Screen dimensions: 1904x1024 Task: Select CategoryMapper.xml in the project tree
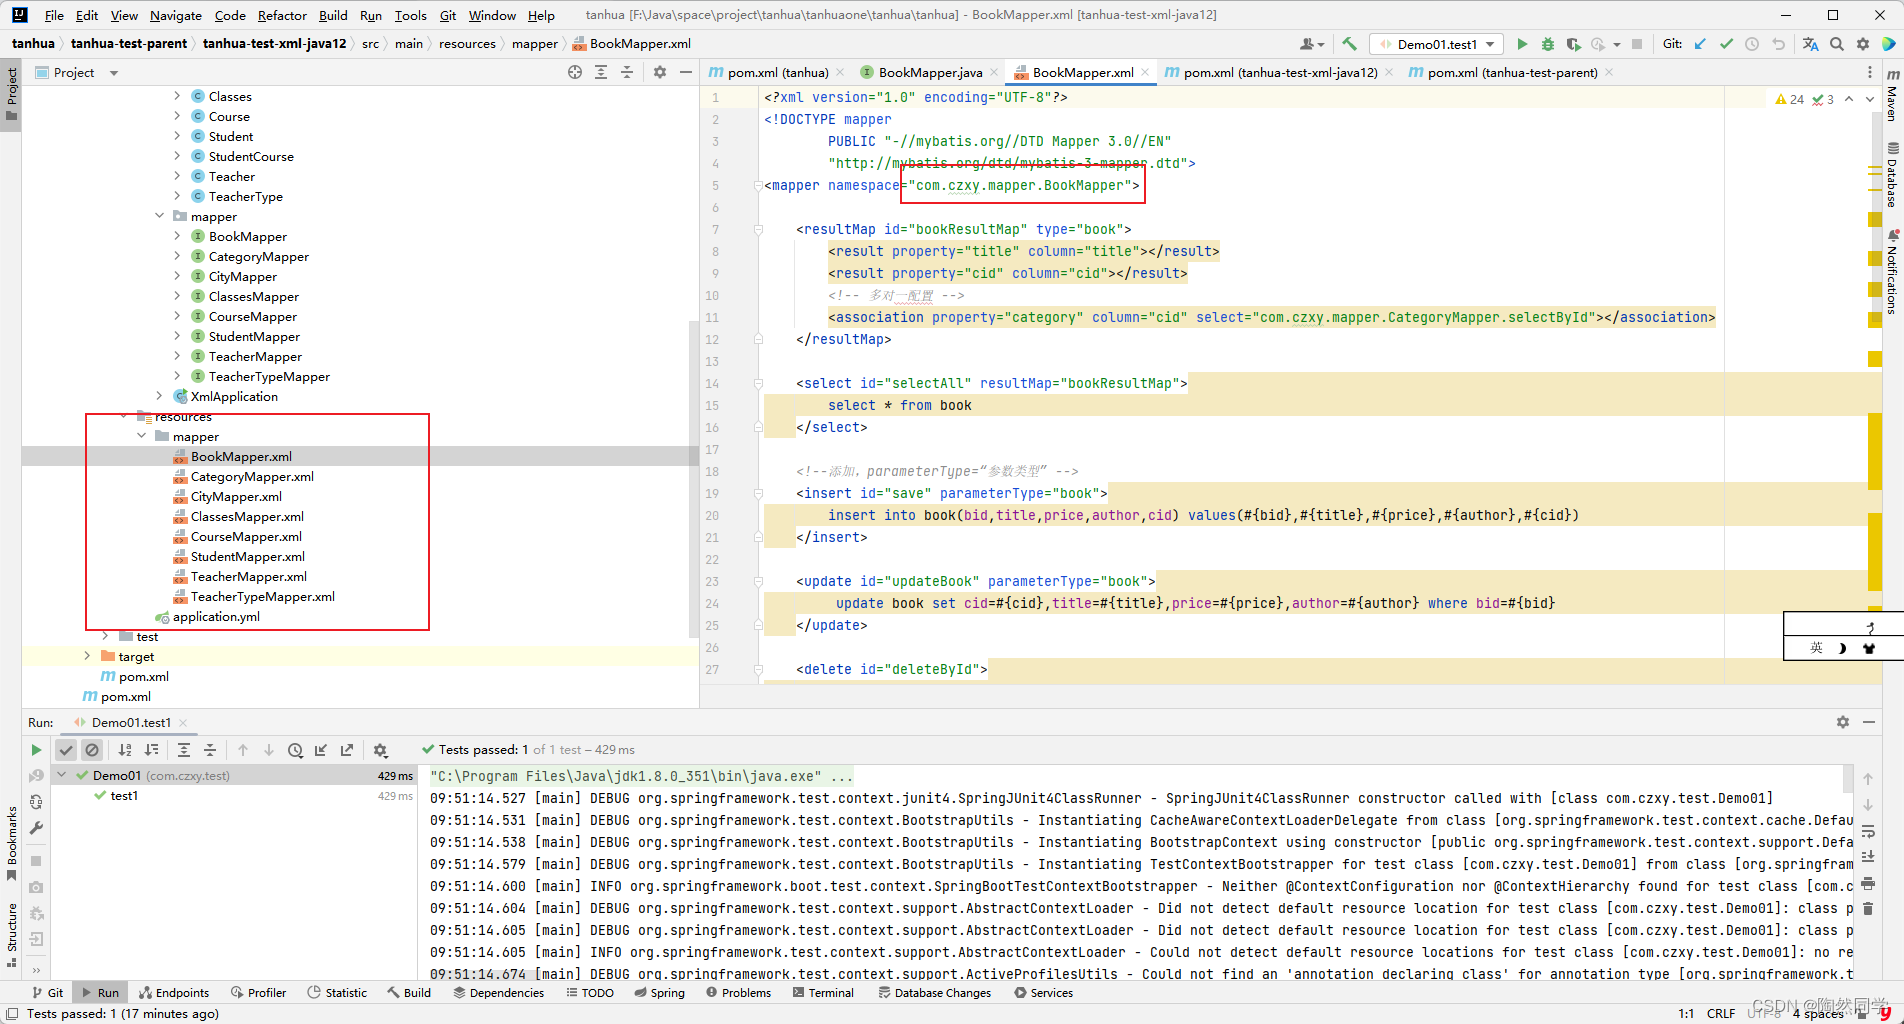[x=252, y=477]
